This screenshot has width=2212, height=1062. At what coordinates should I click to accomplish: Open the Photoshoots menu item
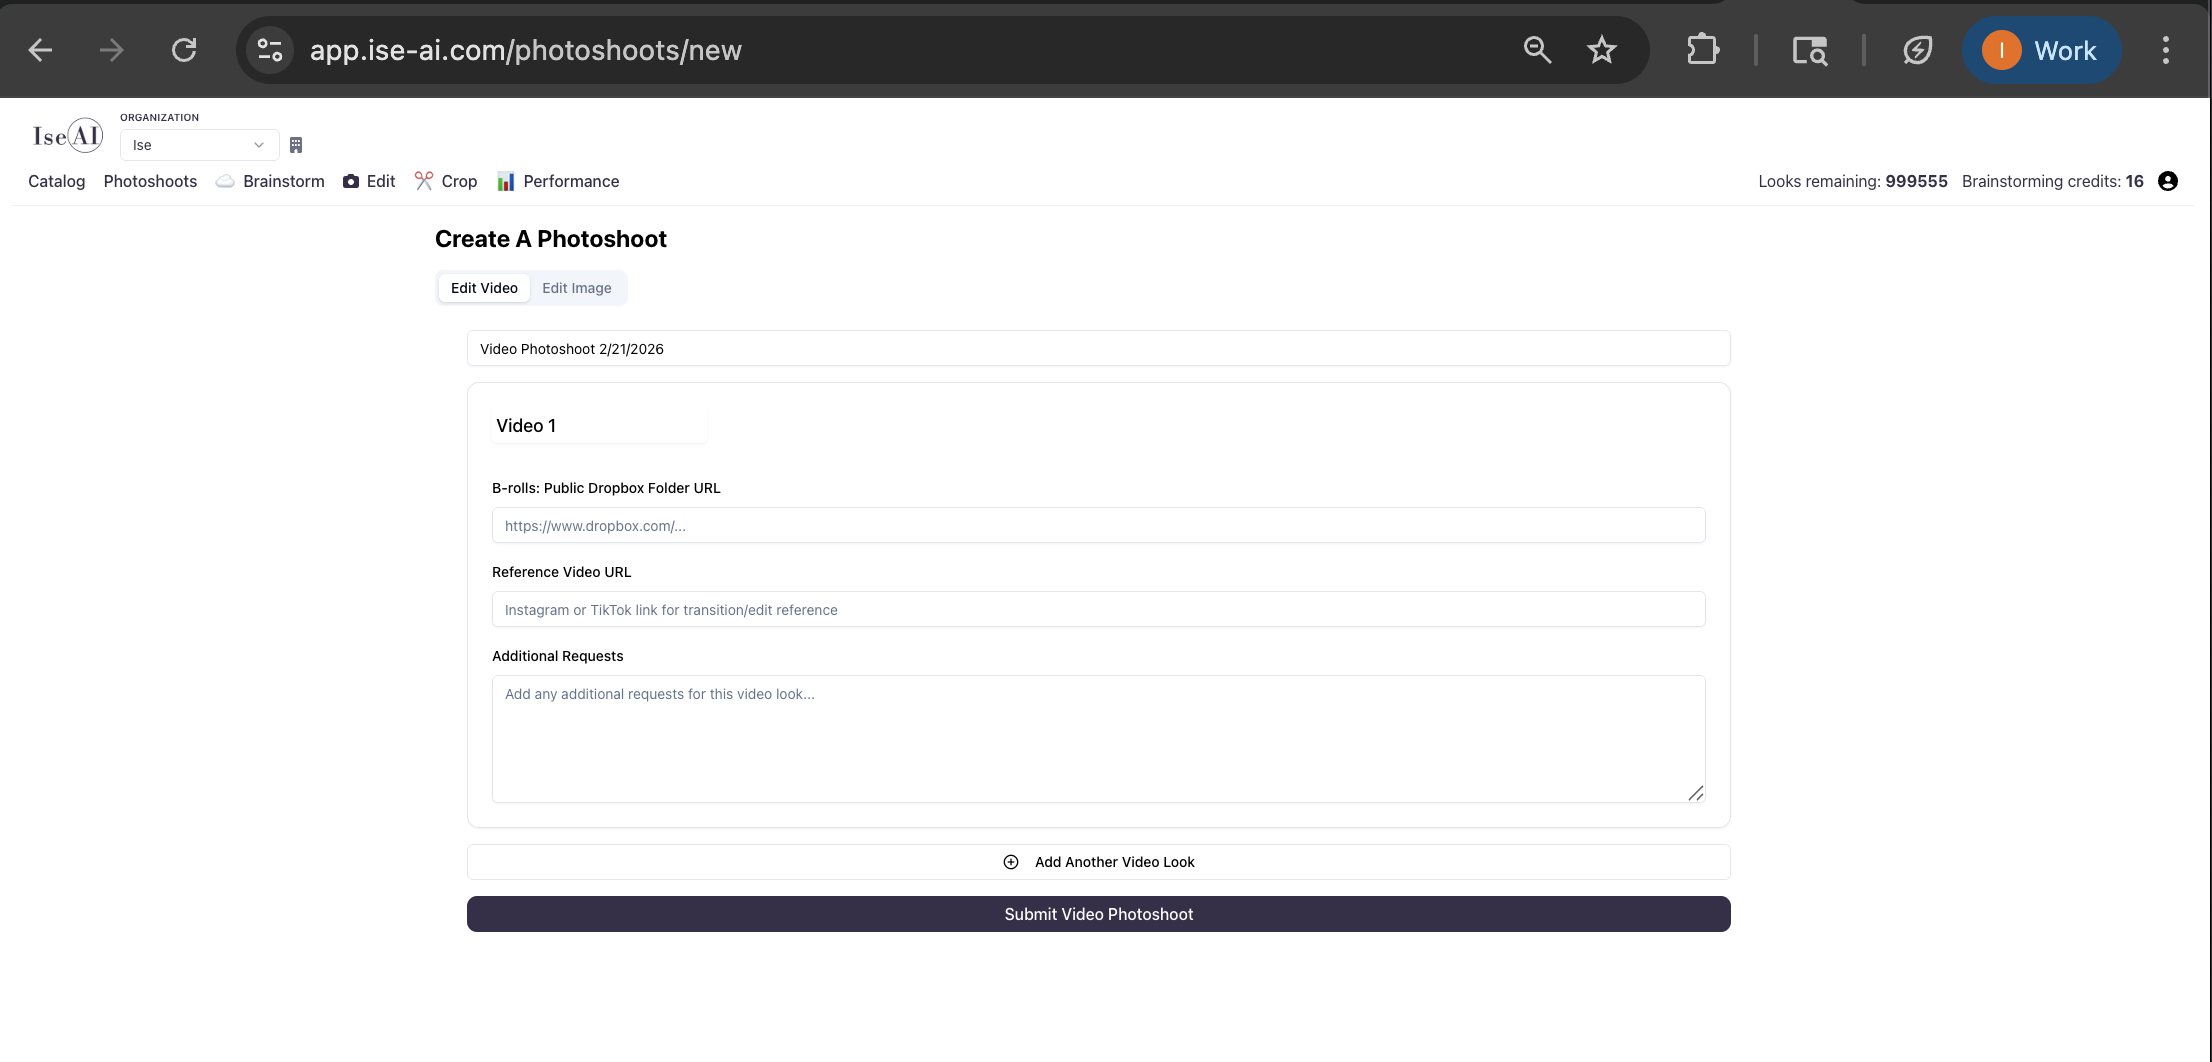coord(150,181)
